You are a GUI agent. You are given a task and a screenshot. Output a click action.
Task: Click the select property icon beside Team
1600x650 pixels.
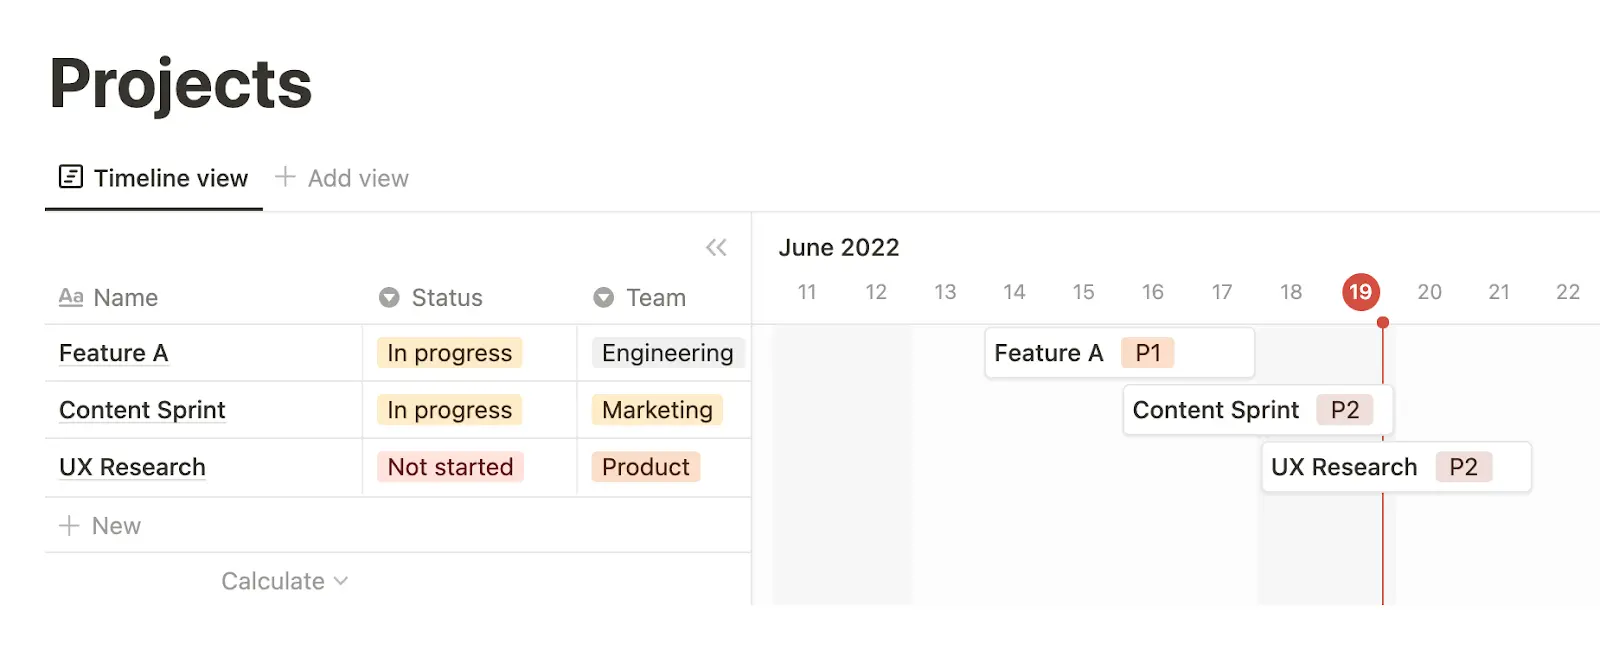coord(604,297)
